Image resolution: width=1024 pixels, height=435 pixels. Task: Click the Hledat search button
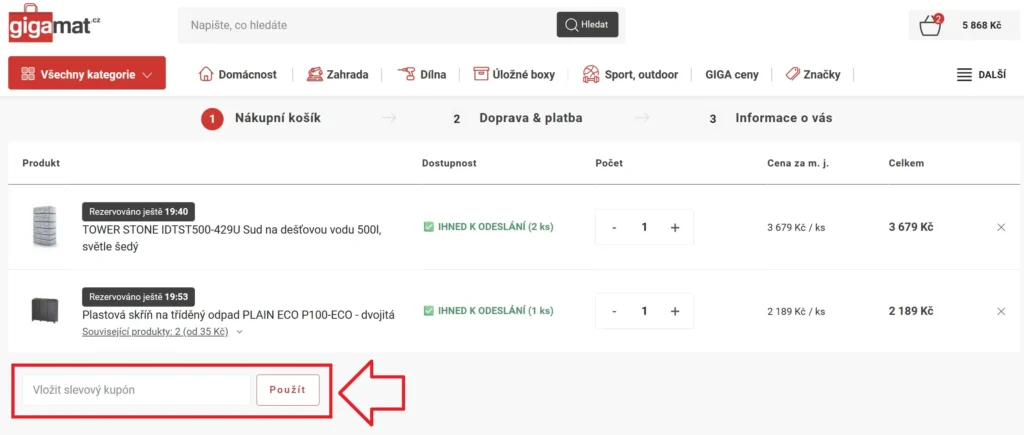[587, 25]
